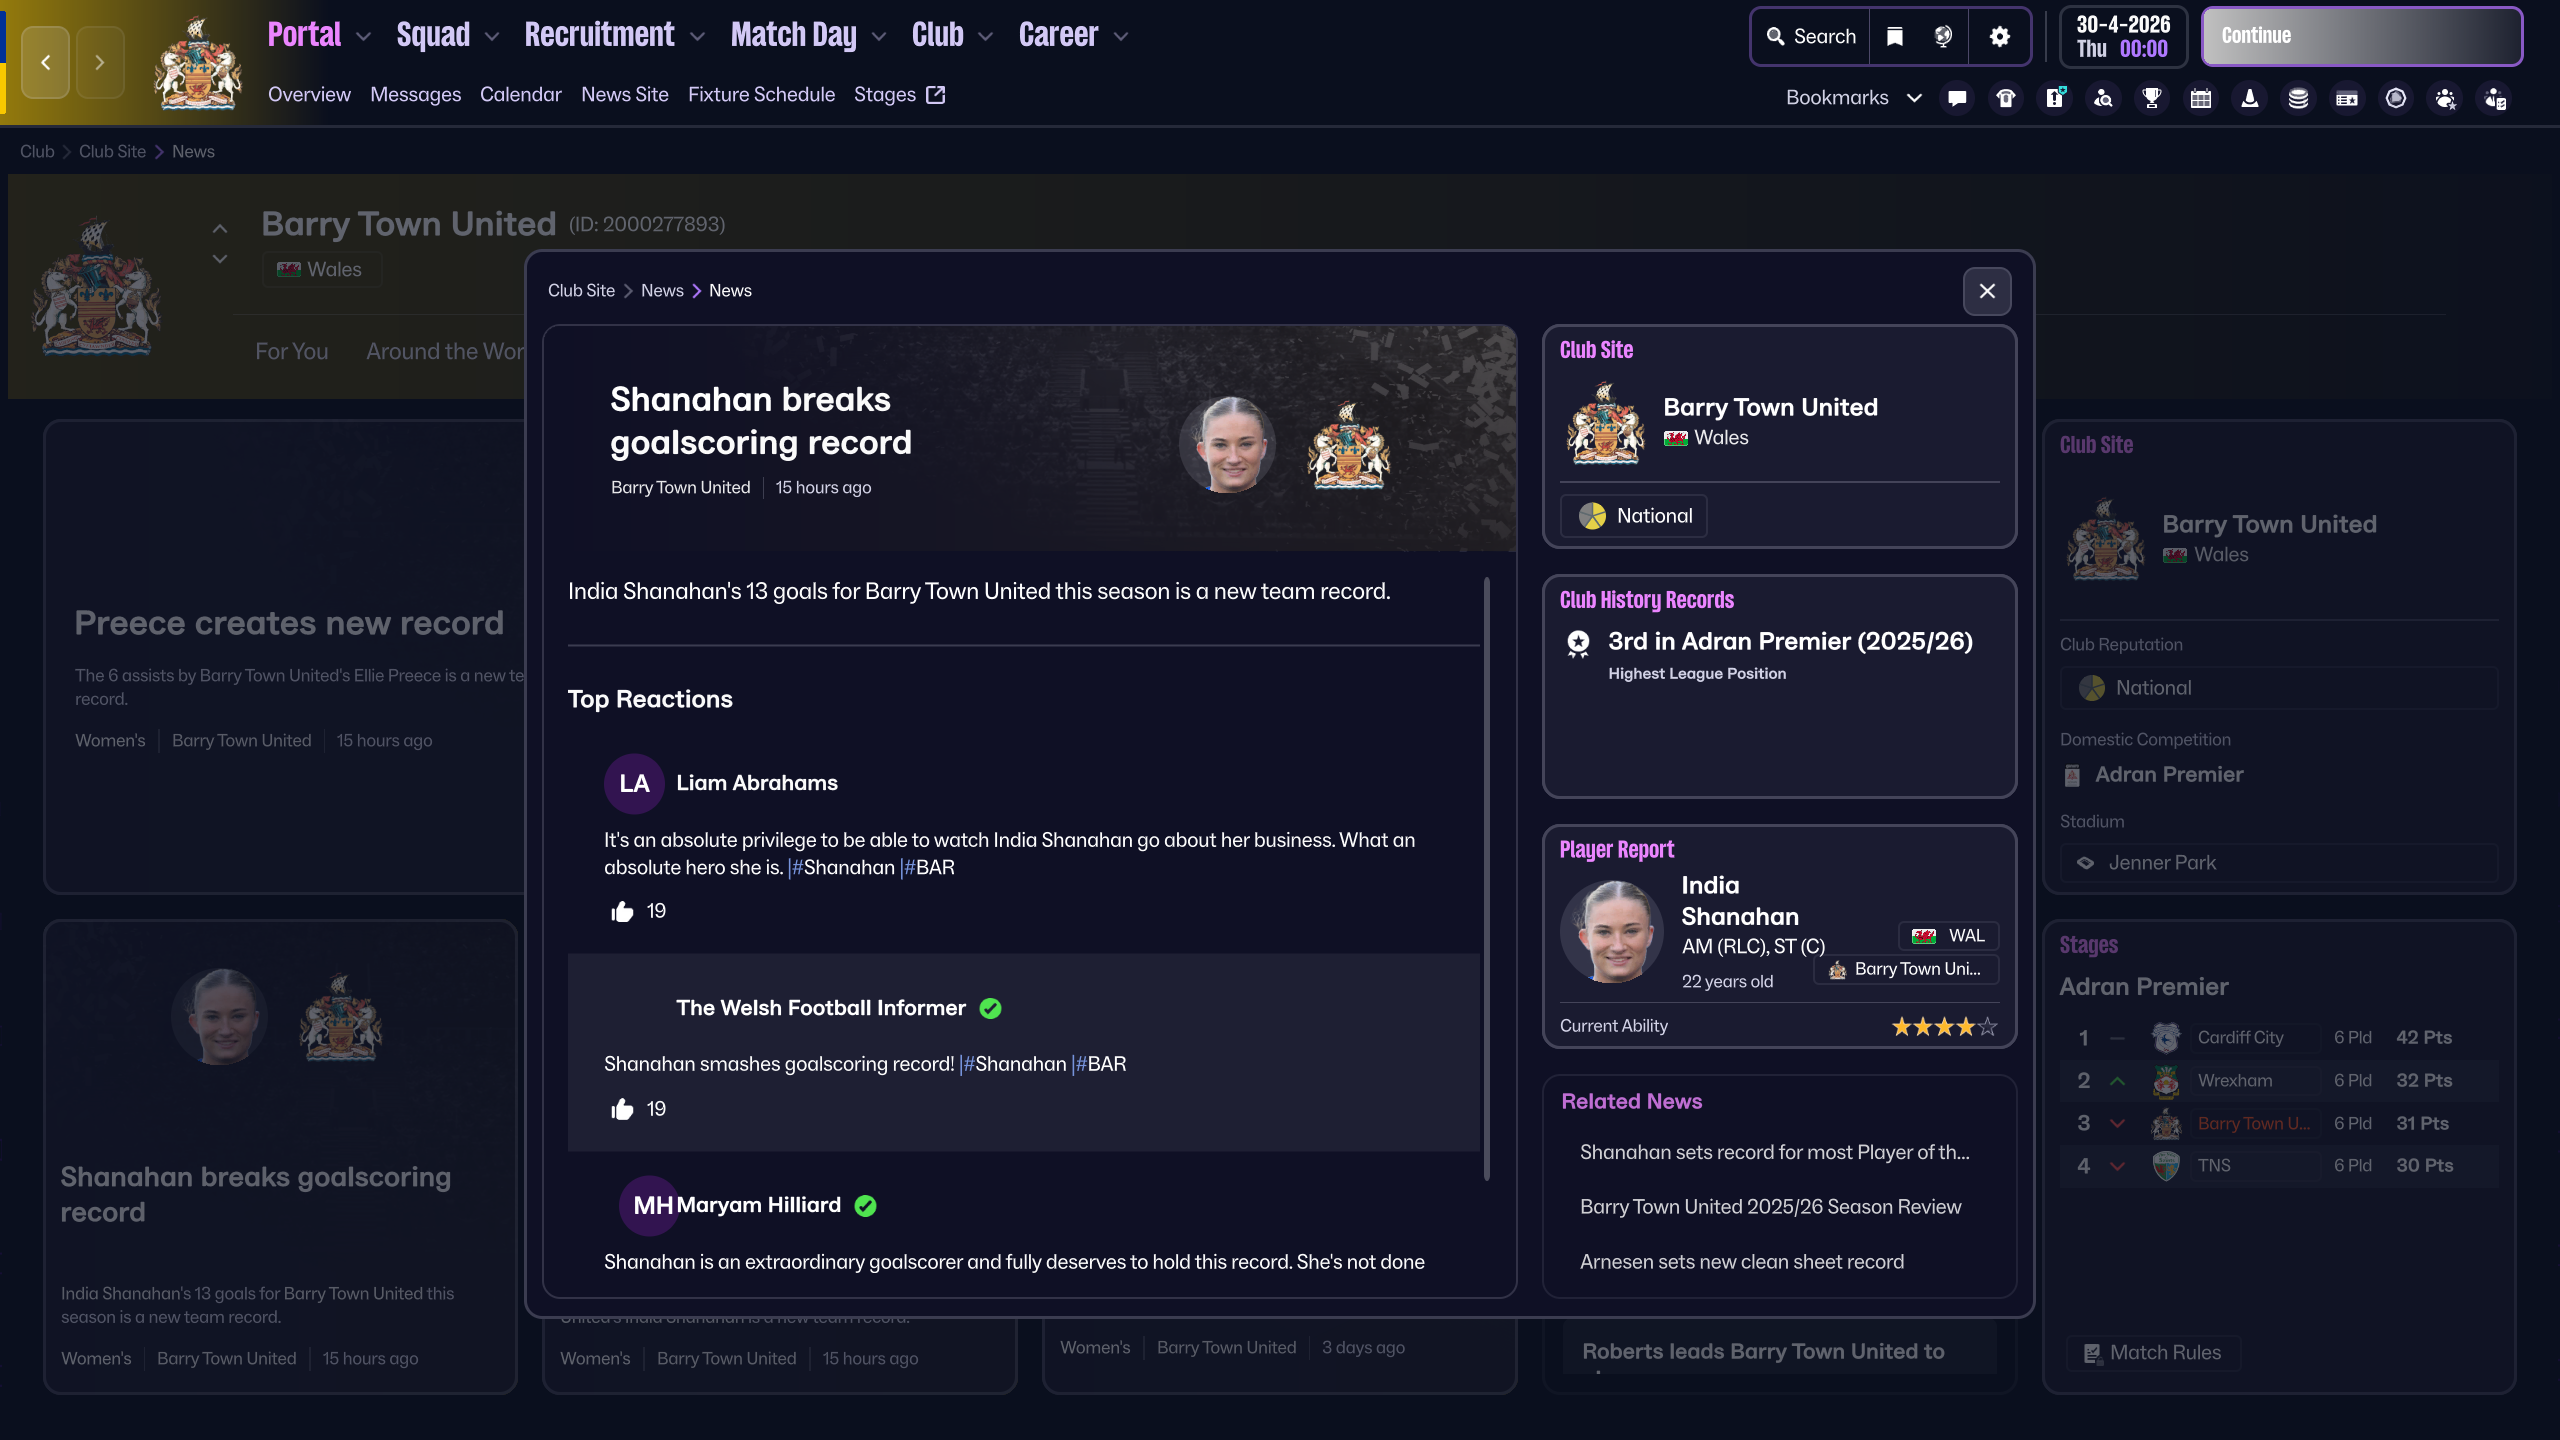The height and width of the screenshot is (1440, 2560).
Task: Click the squad shirt bookmark icon
Action: [2006, 98]
